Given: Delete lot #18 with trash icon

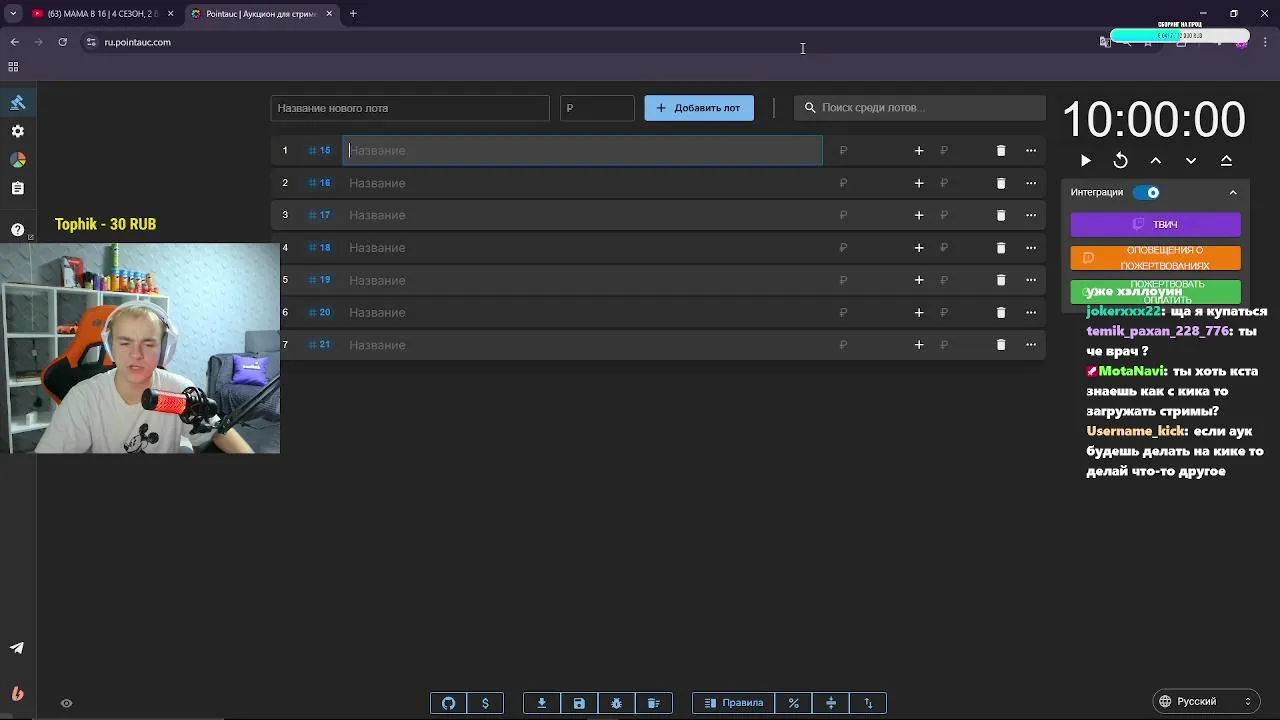Looking at the screenshot, I should pos(1001,248).
